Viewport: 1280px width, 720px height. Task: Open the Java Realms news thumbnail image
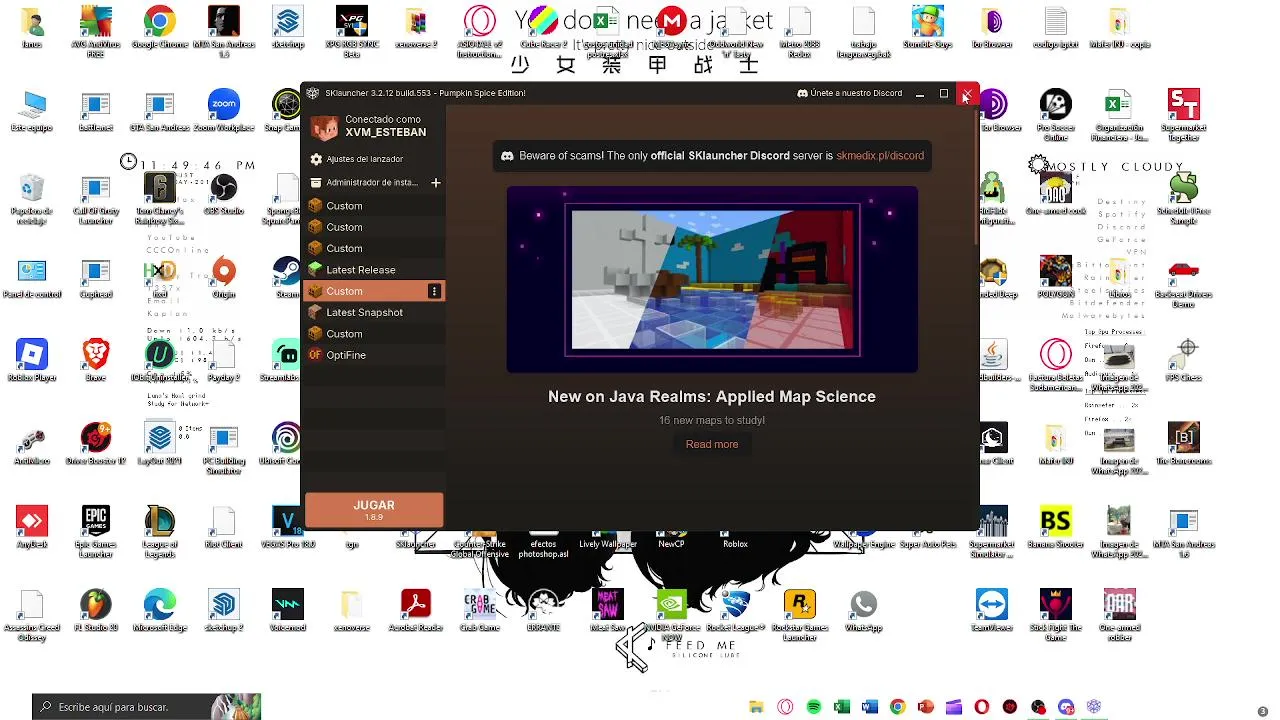712,279
